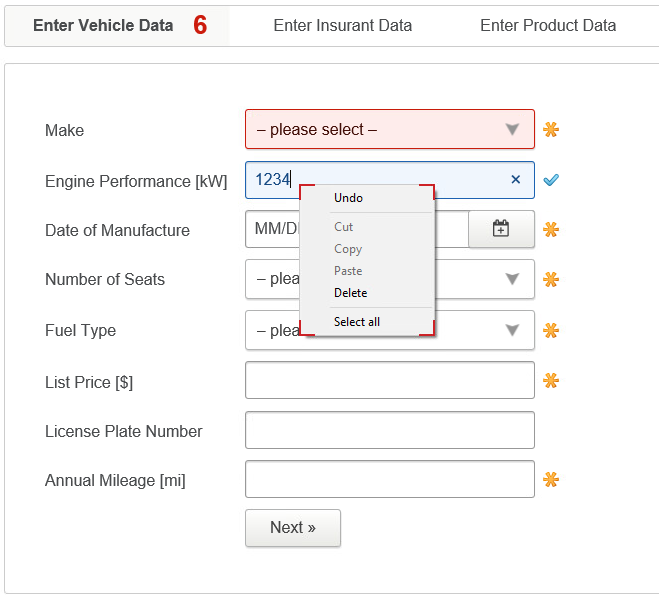
Task: Expand the Number of Seats dropdown arrow
Action: (512, 279)
